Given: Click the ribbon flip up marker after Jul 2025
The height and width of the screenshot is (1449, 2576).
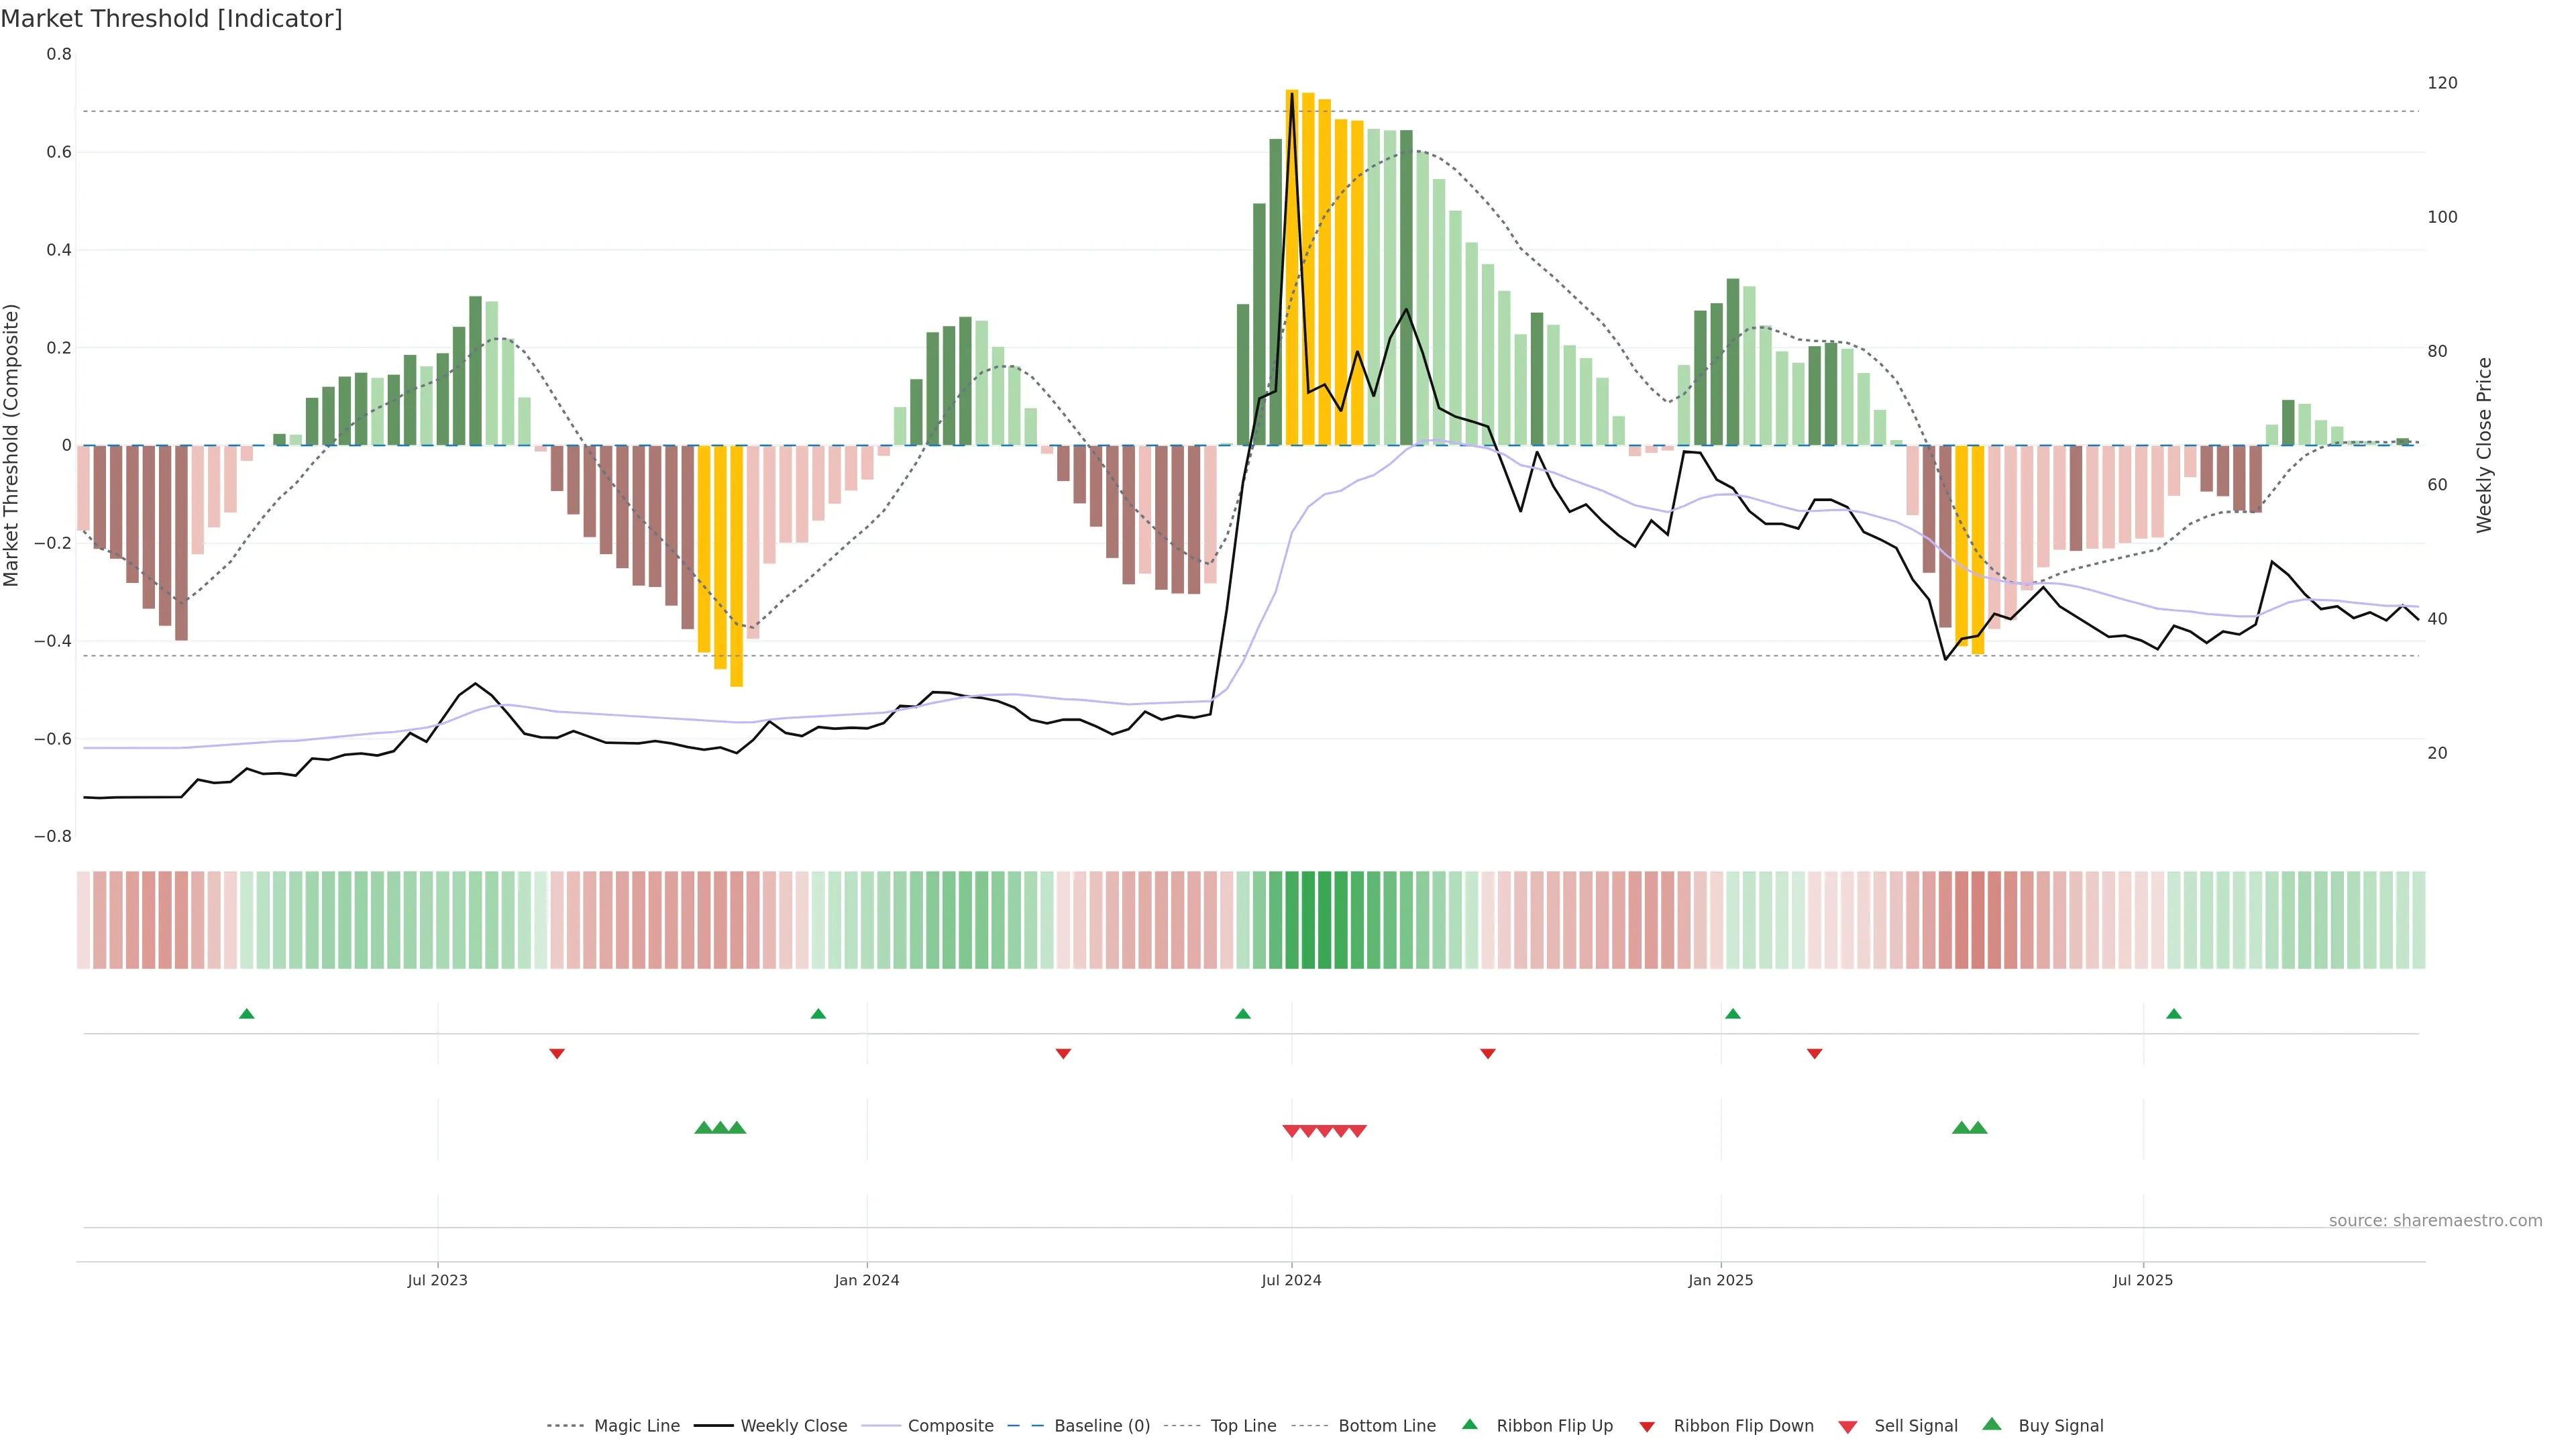Looking at the screenshot, I should click(x=2174, y=1014).
